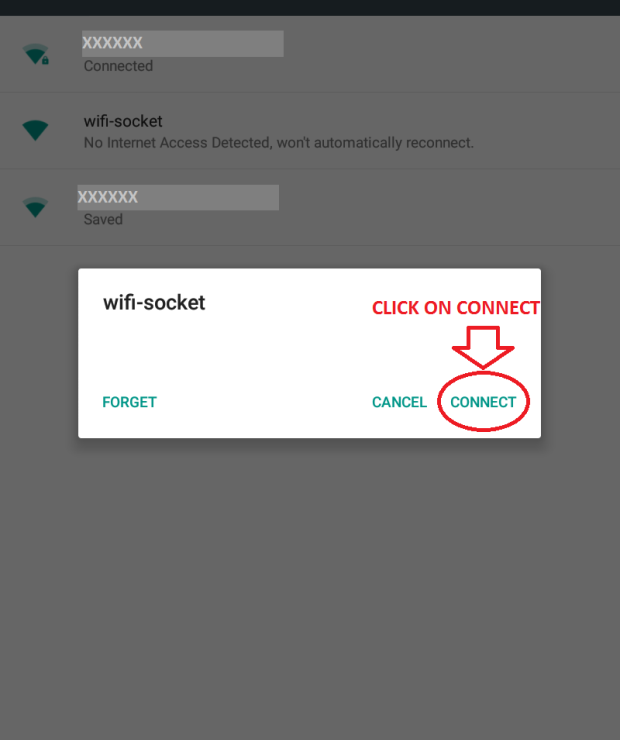
Task: Click the "Connected" status label
Action: 118,66
